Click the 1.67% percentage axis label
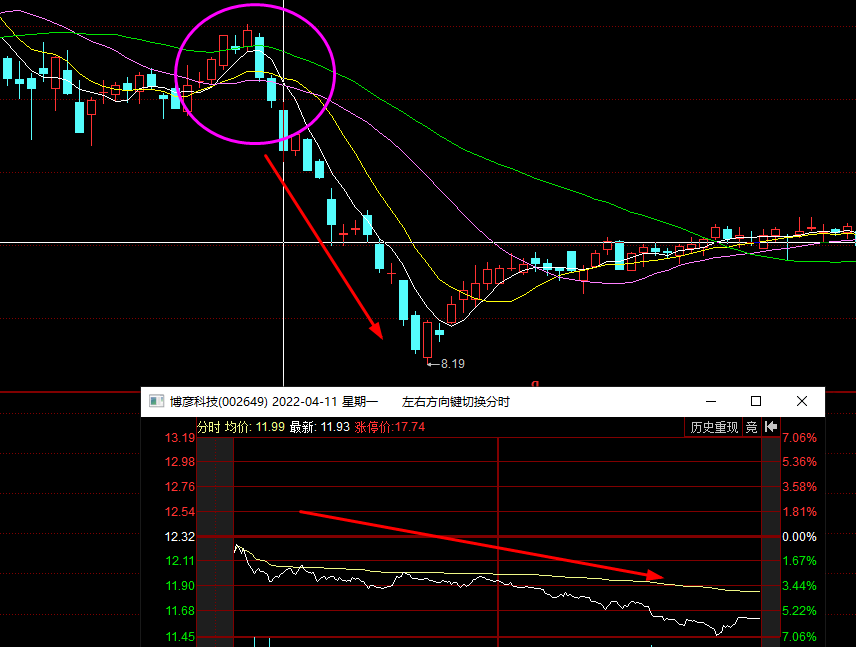 pyautogui.click(x=799, y=561)
